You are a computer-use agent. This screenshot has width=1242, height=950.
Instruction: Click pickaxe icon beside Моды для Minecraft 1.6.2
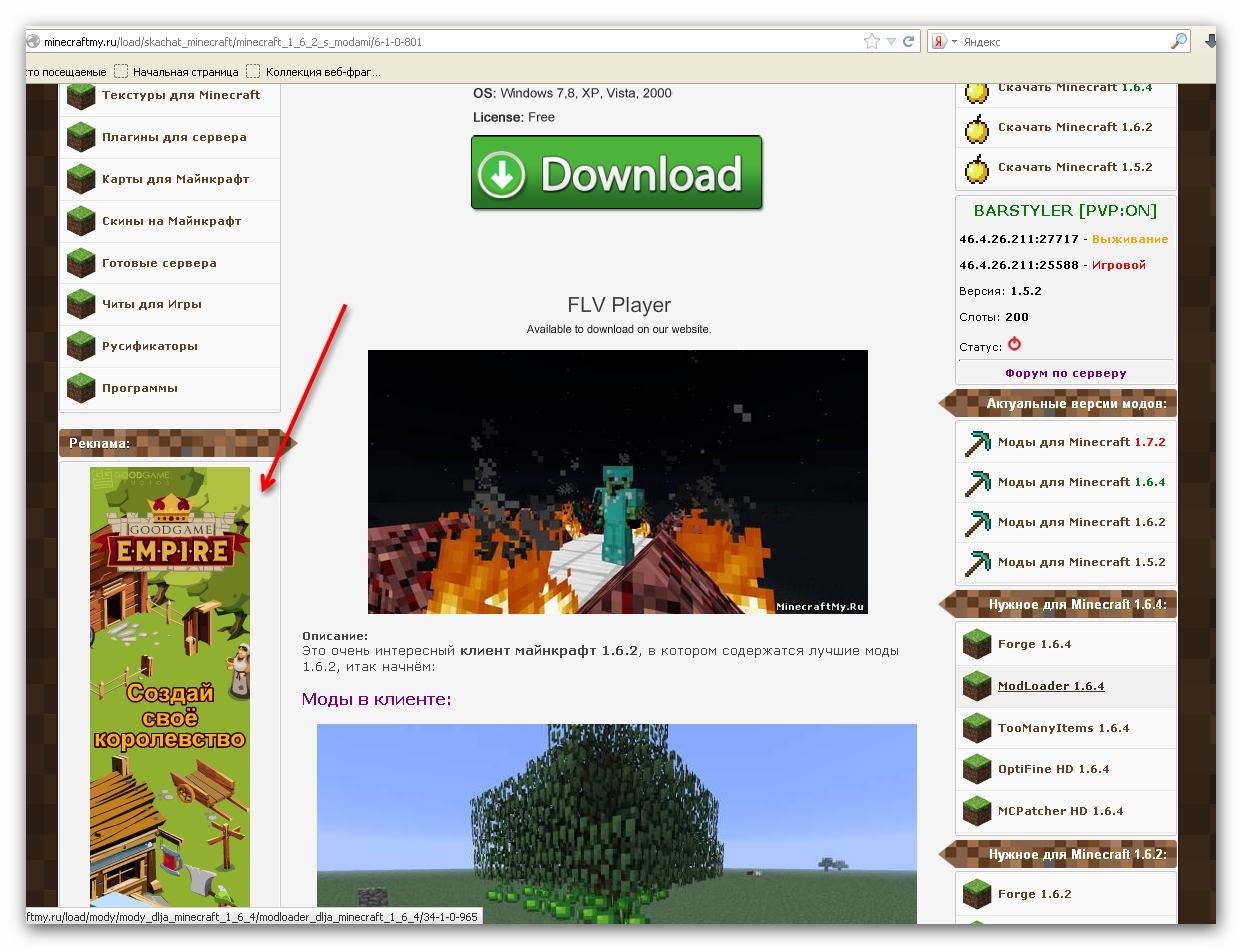(977, 523)
